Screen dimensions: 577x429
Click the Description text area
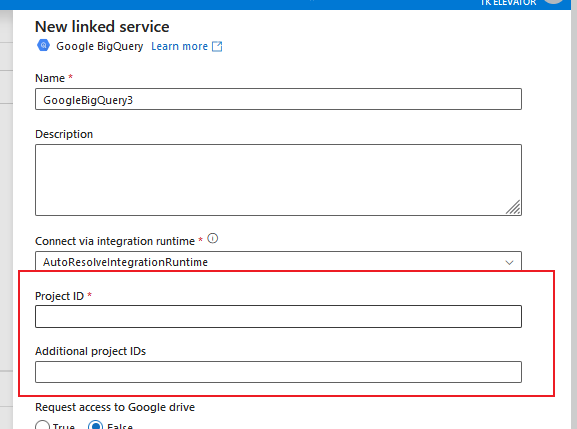tap(278, 180)
